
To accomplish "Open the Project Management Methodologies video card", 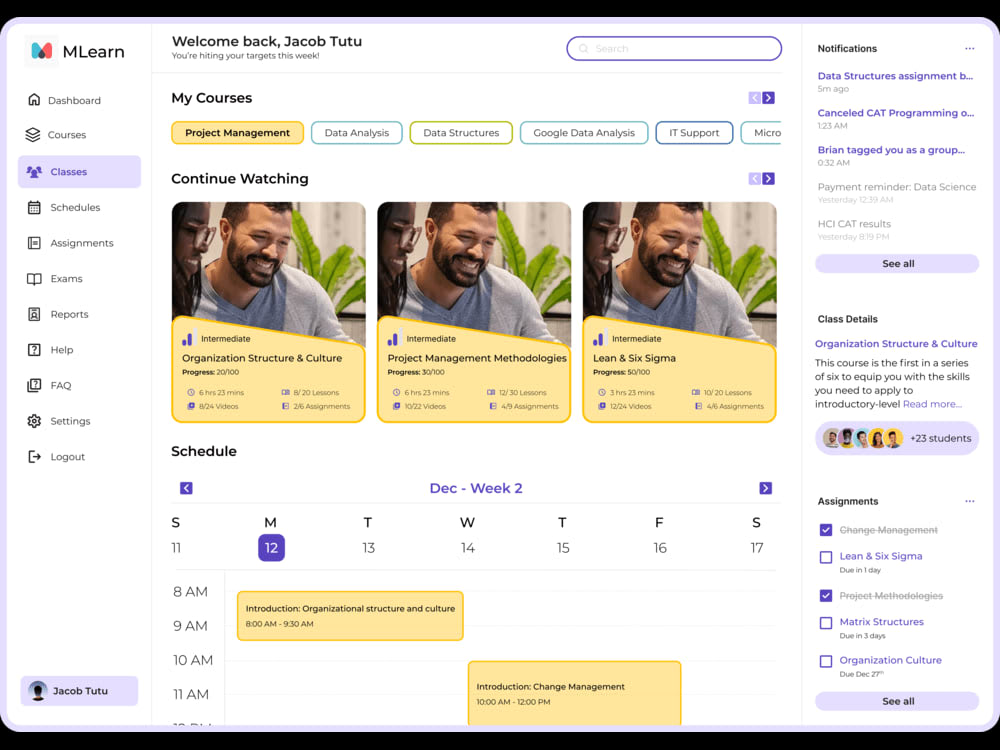I will coord(474,312).
